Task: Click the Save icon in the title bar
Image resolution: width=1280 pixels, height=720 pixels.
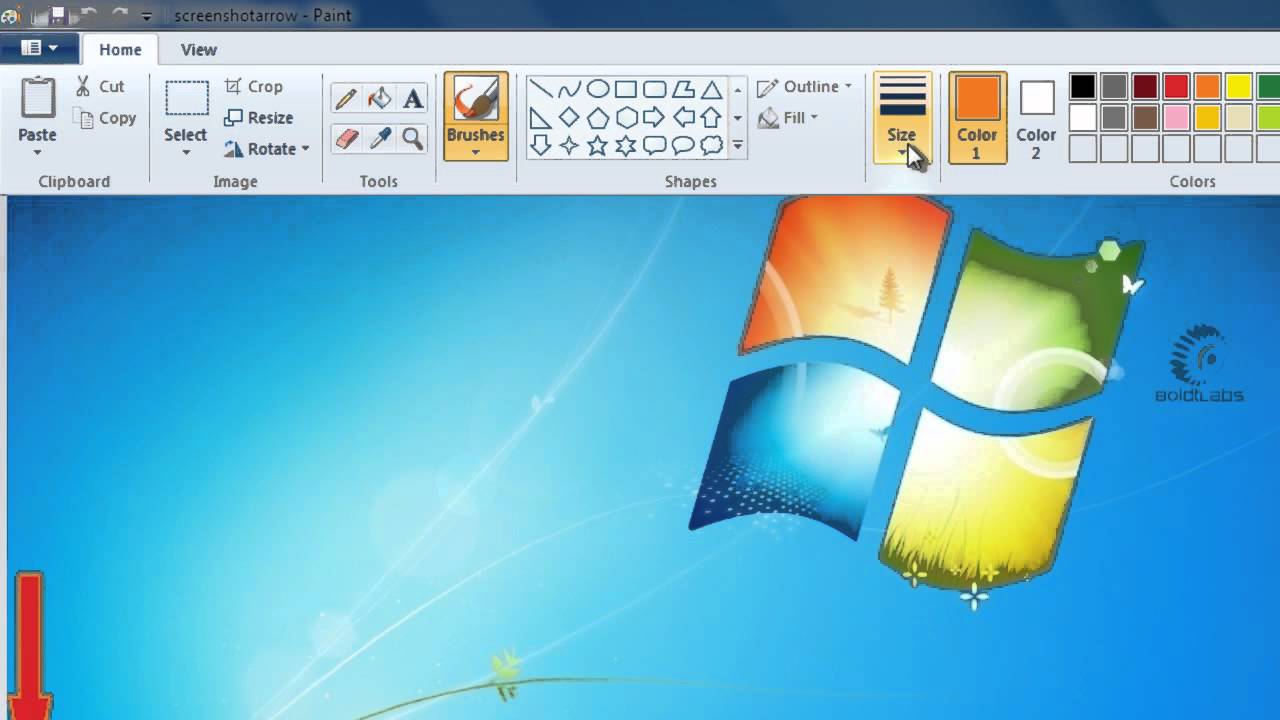Action: coord(58,15)
